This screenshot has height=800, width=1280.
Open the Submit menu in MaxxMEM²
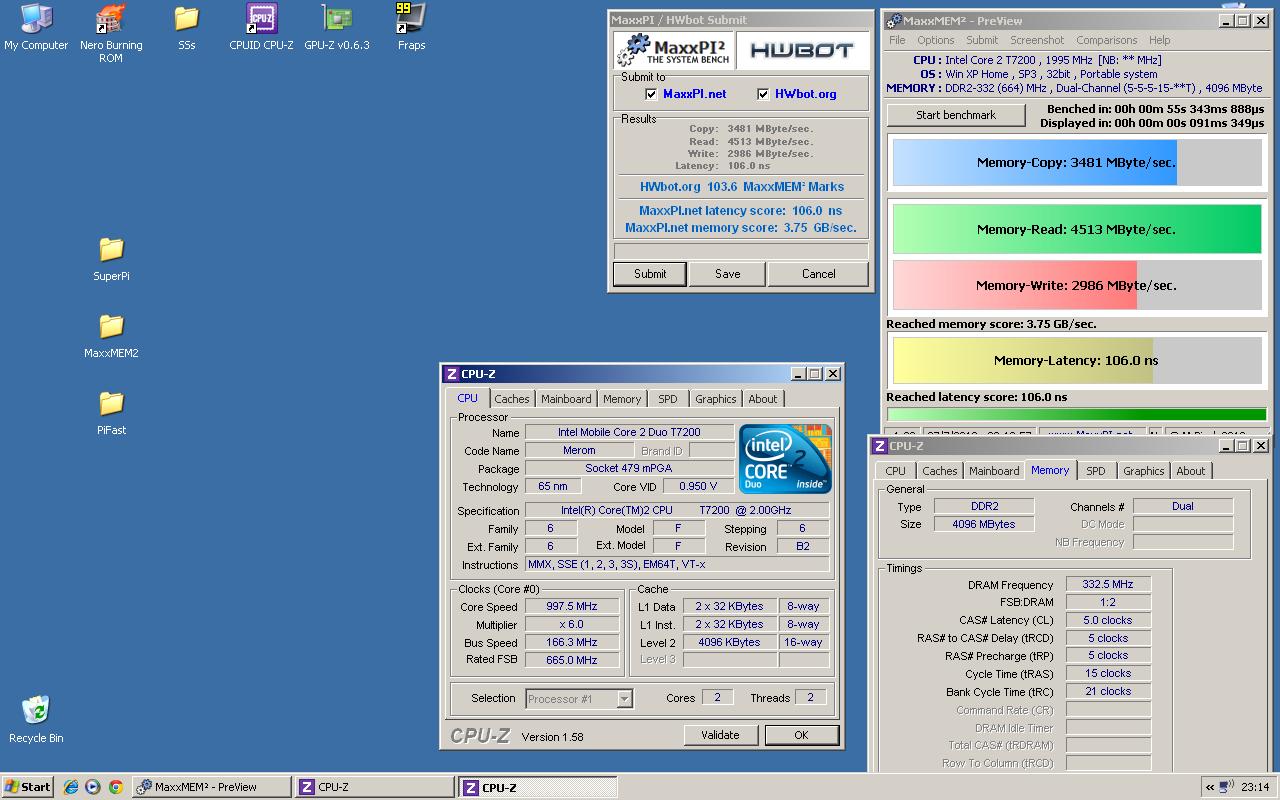[982, 40]
